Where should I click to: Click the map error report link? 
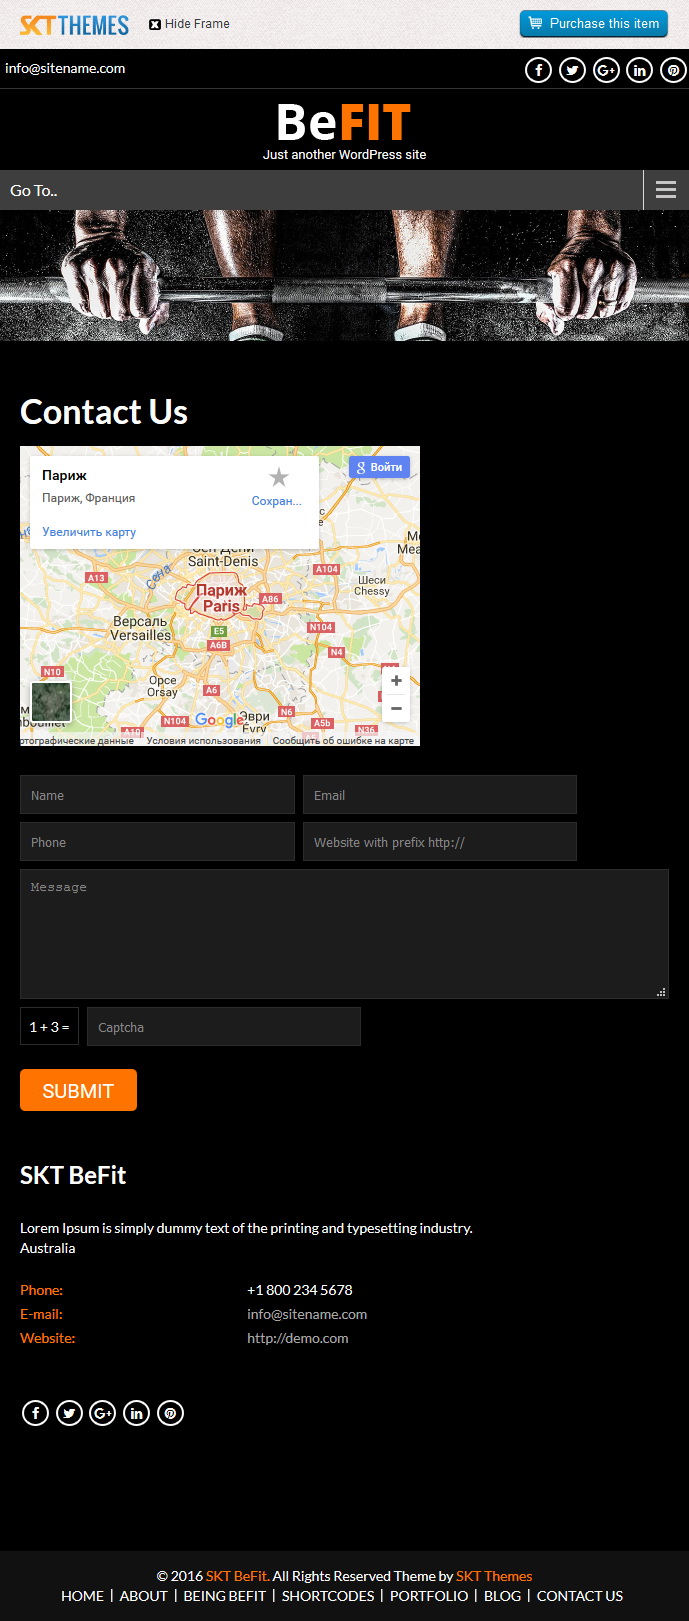pyautogui.click(x=343, y=741)
